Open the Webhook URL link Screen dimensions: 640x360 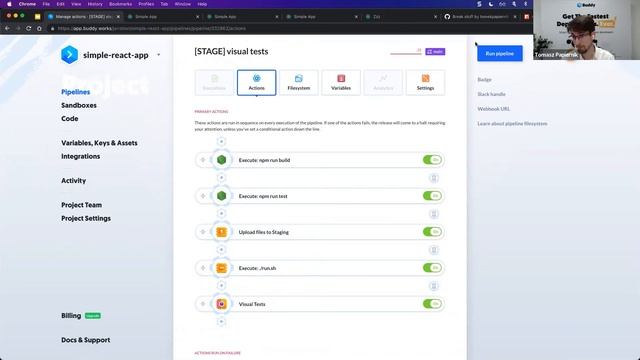(x=493, y=109)
